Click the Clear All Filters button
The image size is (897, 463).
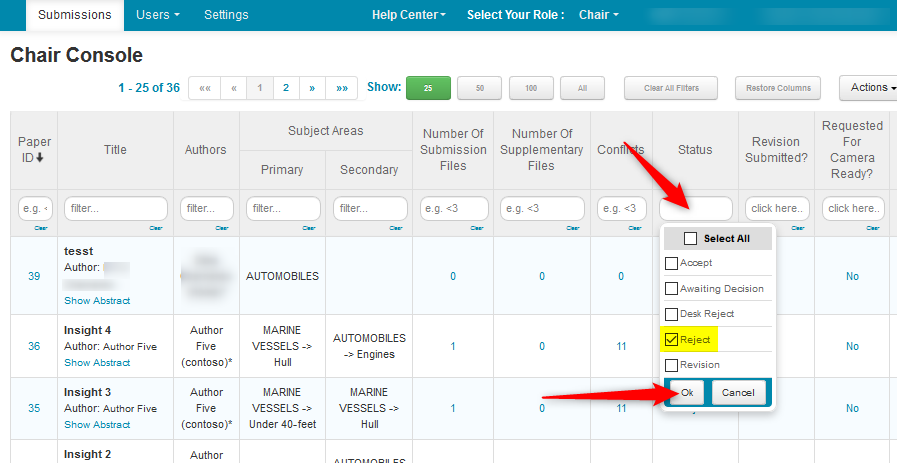(670, 88)
